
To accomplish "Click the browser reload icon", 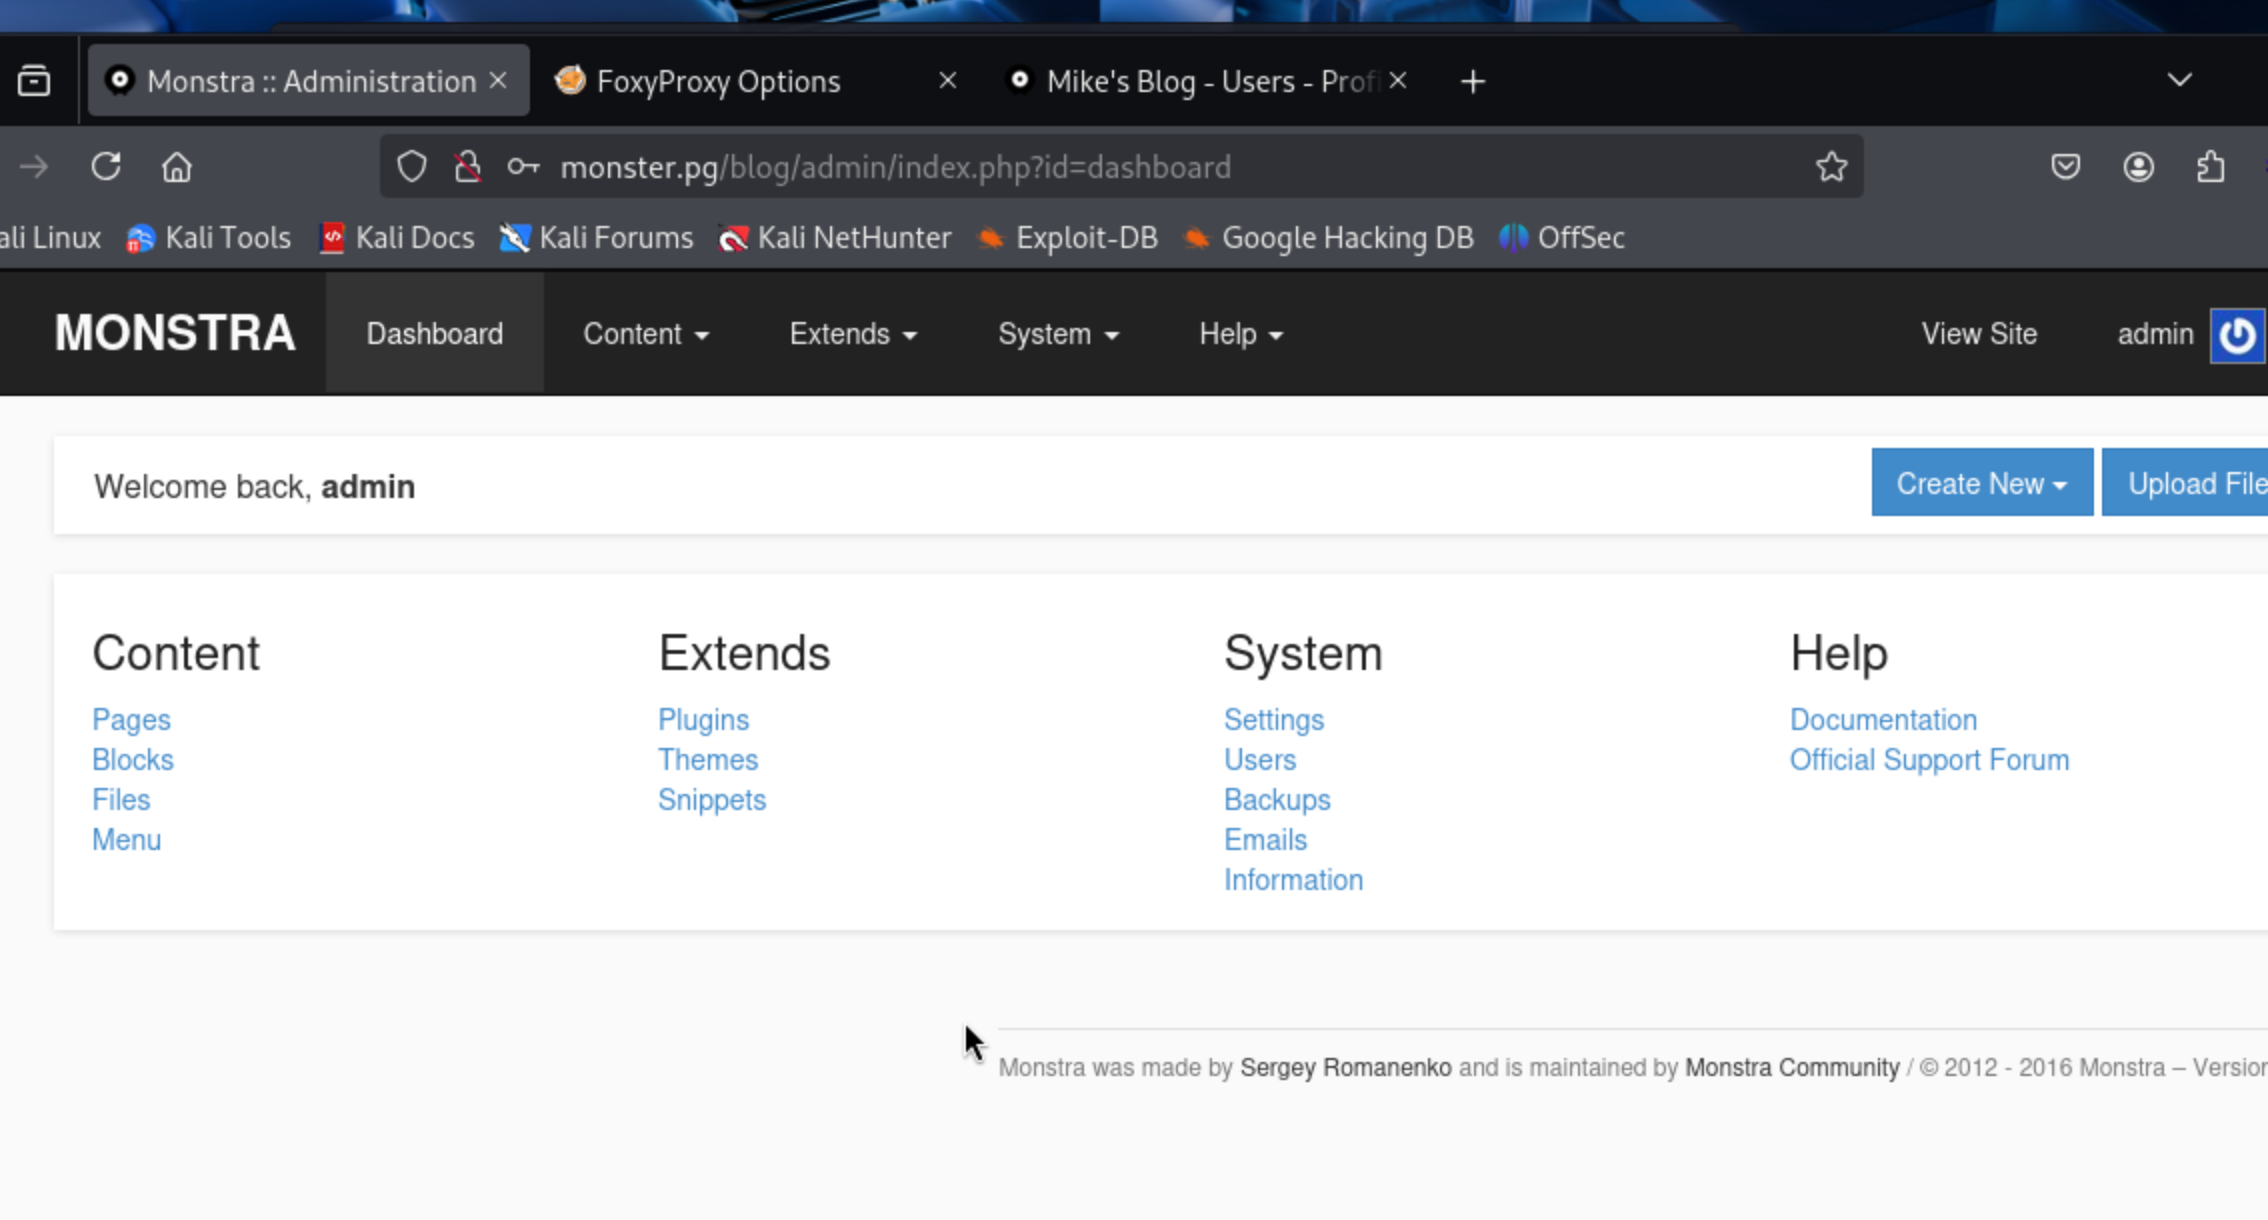I will point(106,166).
